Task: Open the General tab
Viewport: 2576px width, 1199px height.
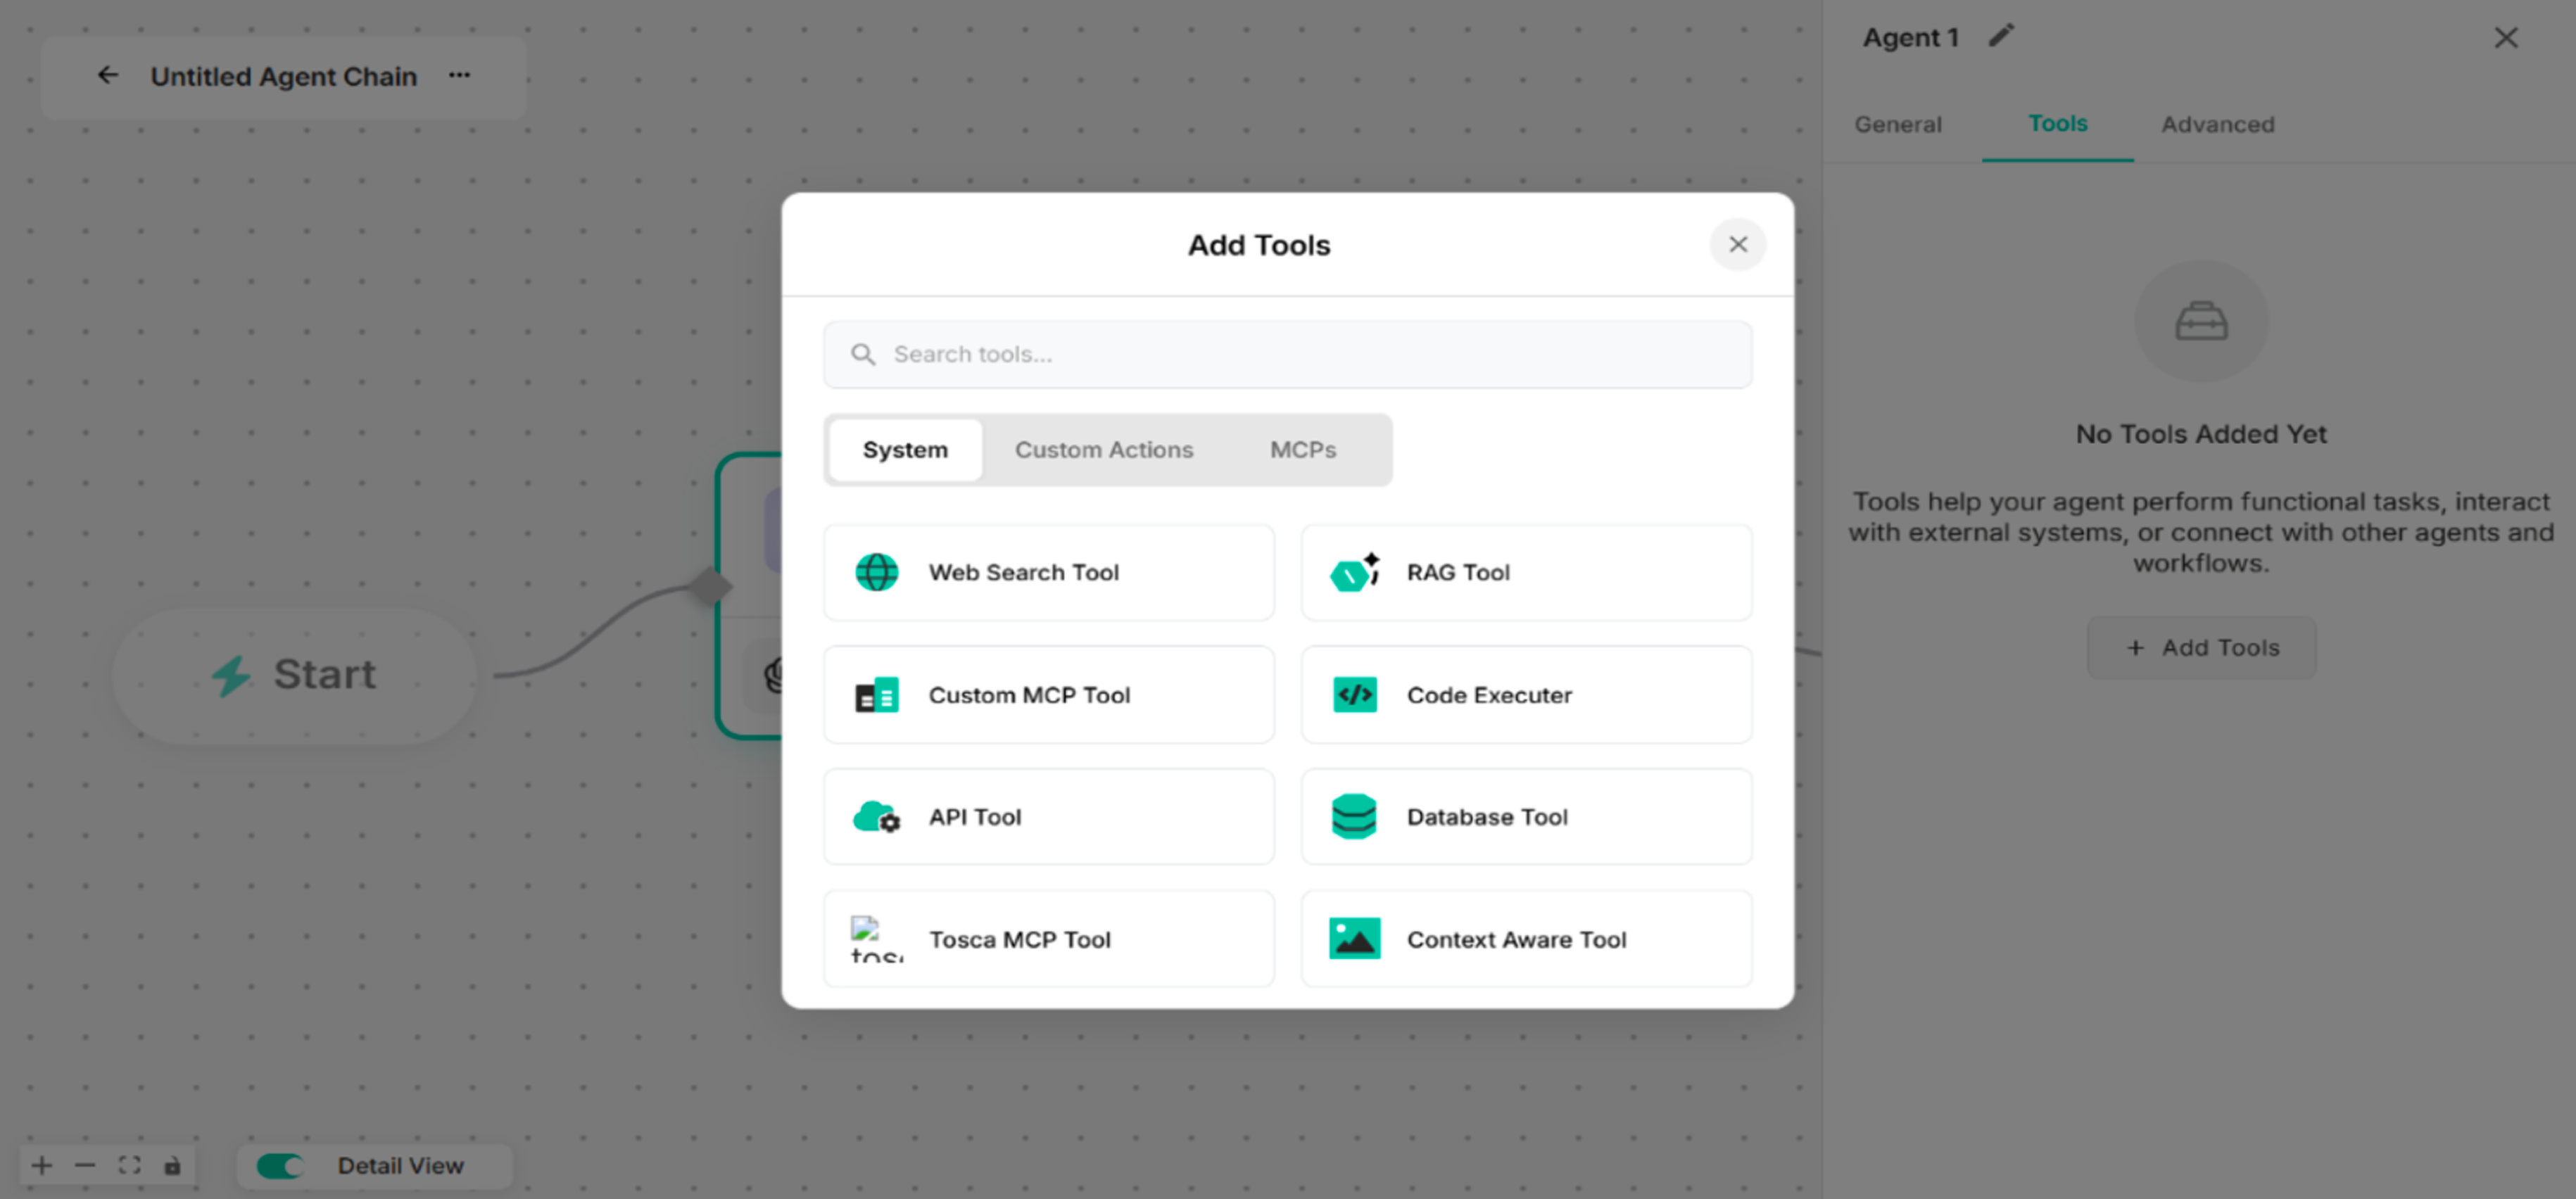Action: 1897,124
